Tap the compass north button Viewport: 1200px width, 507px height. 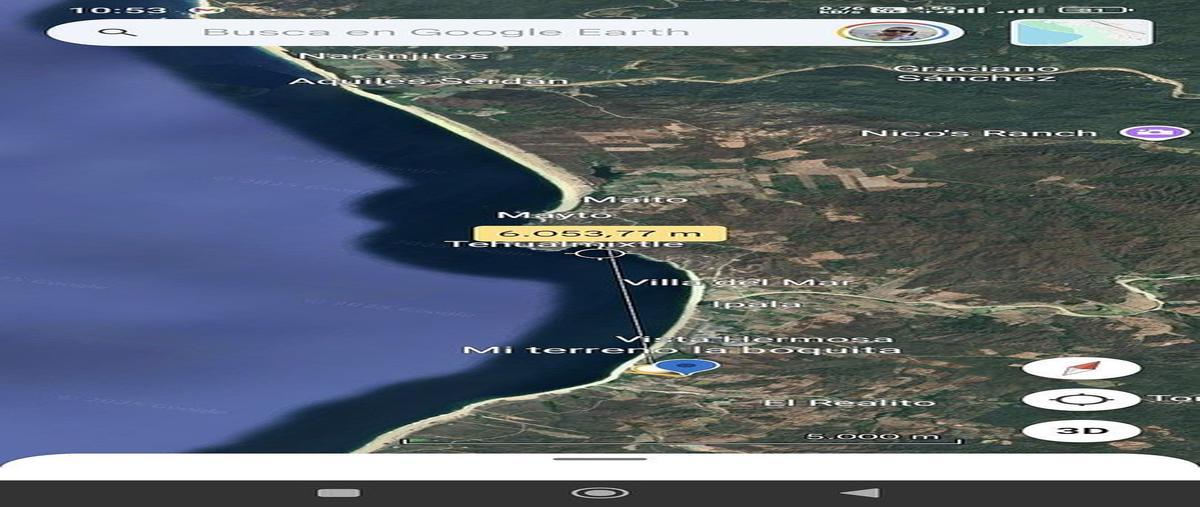point(1081,368)
